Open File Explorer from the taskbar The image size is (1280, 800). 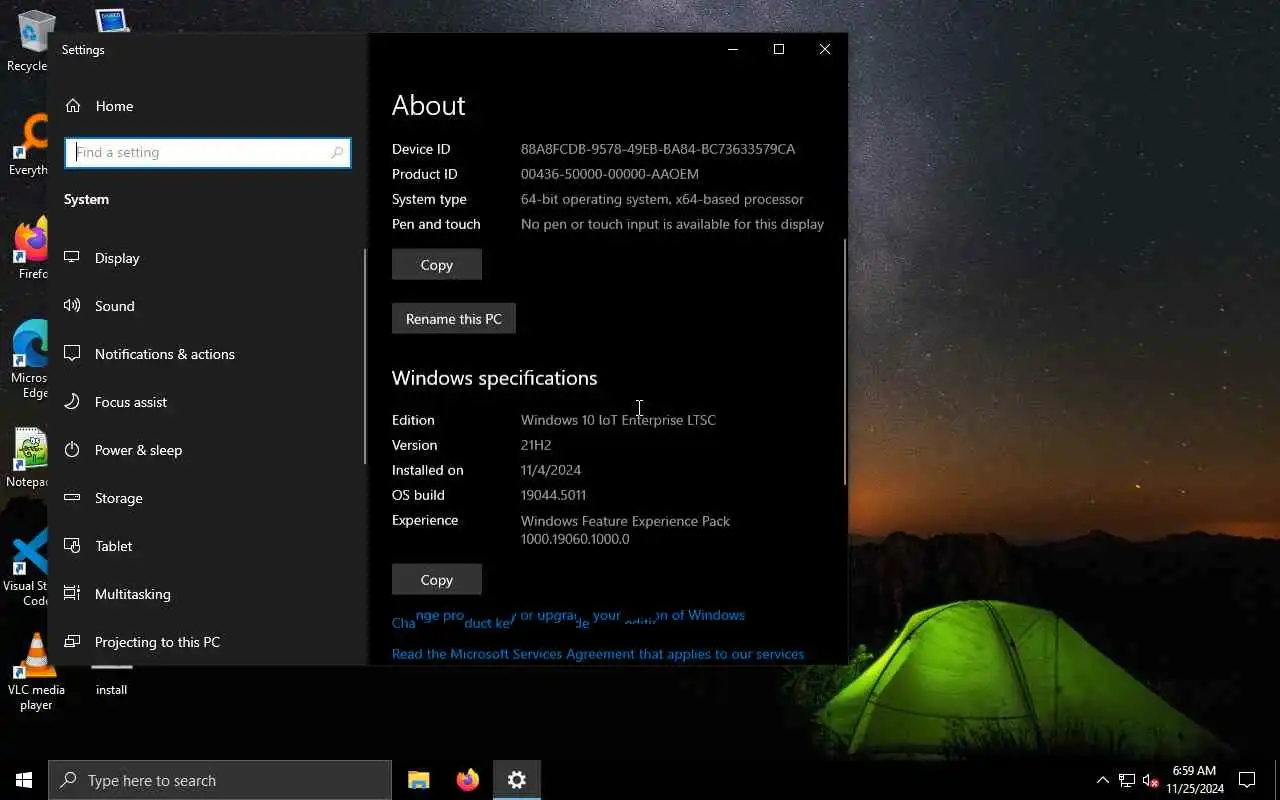pos(419,780)
